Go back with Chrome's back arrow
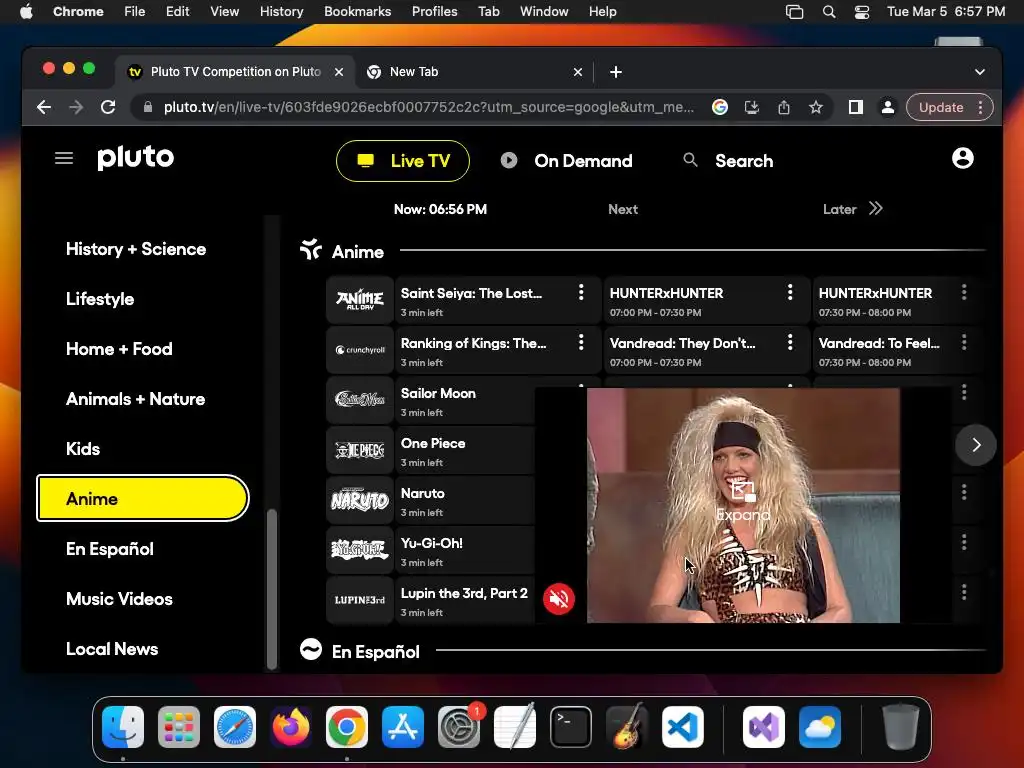 pos(44,107)
